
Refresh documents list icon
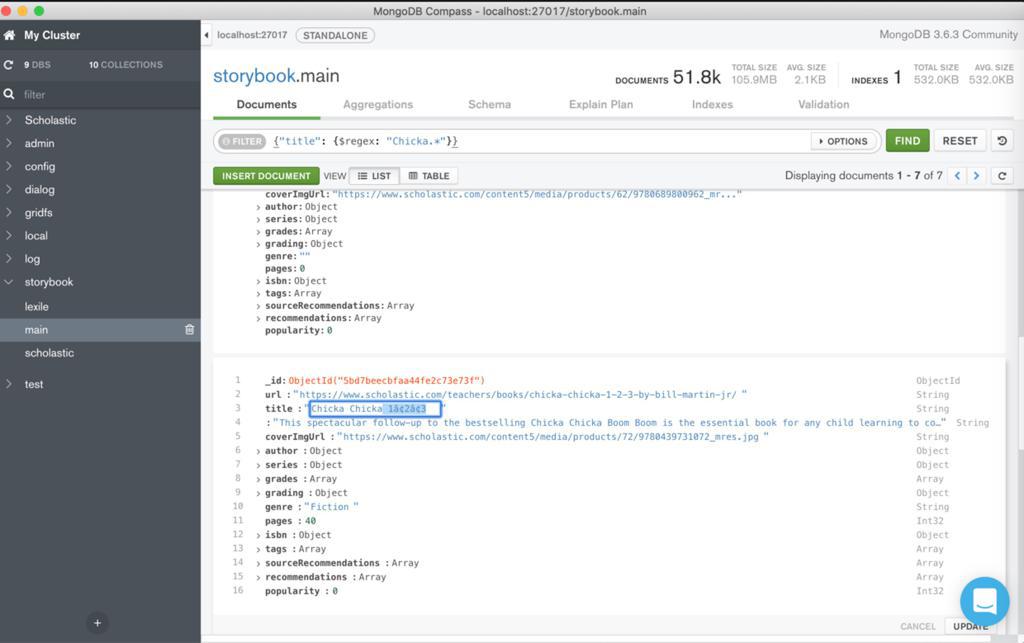click(x=1002, y=176)
